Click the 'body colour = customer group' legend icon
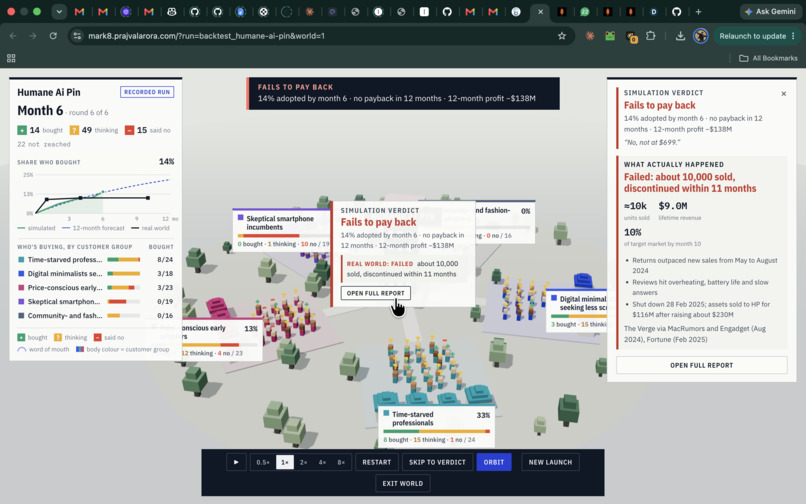 click(80, 349)
